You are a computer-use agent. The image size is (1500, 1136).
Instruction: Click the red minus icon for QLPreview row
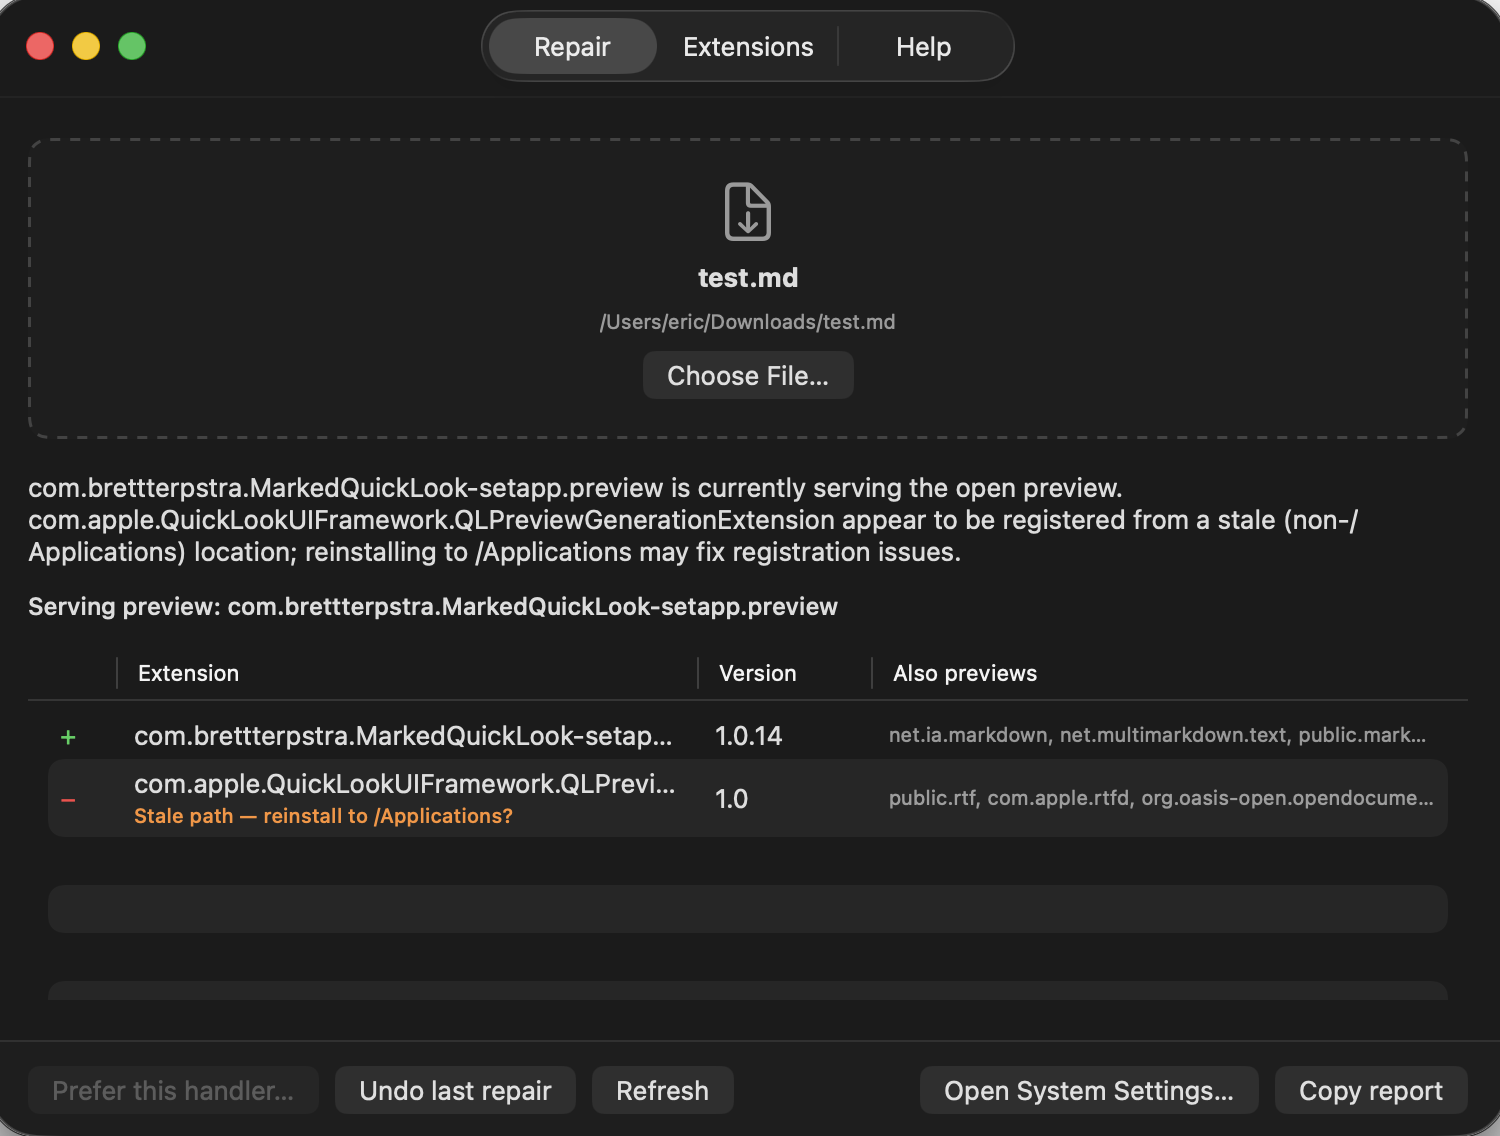[x=68, y=800]
